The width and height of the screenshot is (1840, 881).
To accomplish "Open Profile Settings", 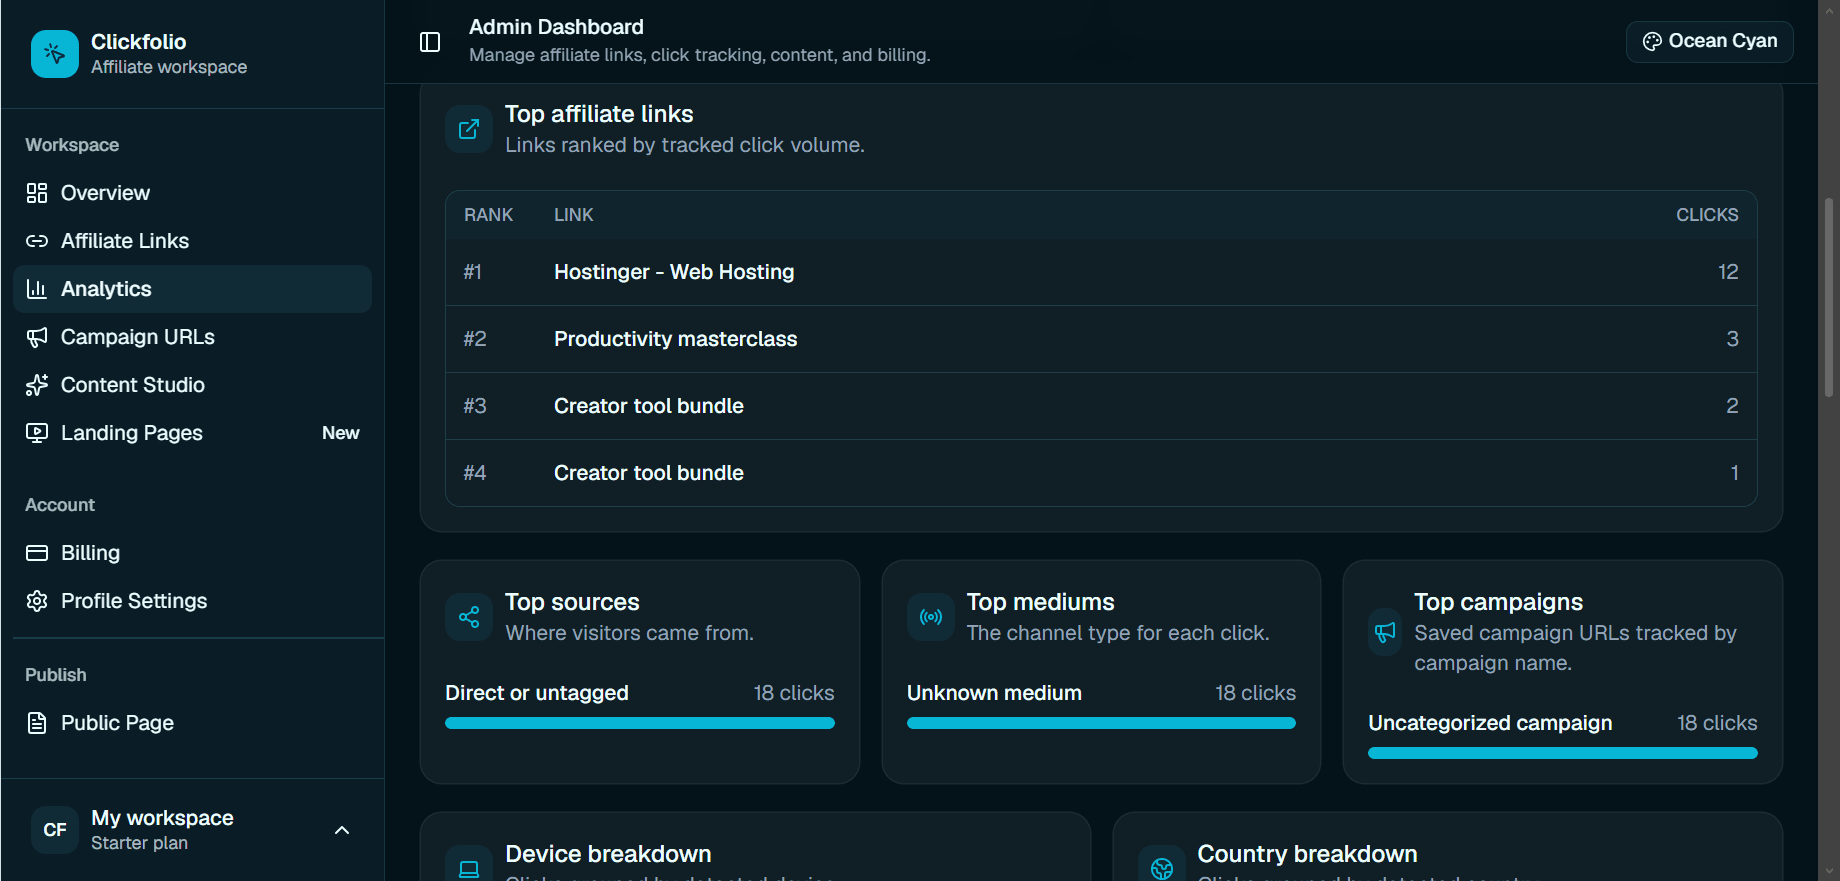I will tap(192, 601).
